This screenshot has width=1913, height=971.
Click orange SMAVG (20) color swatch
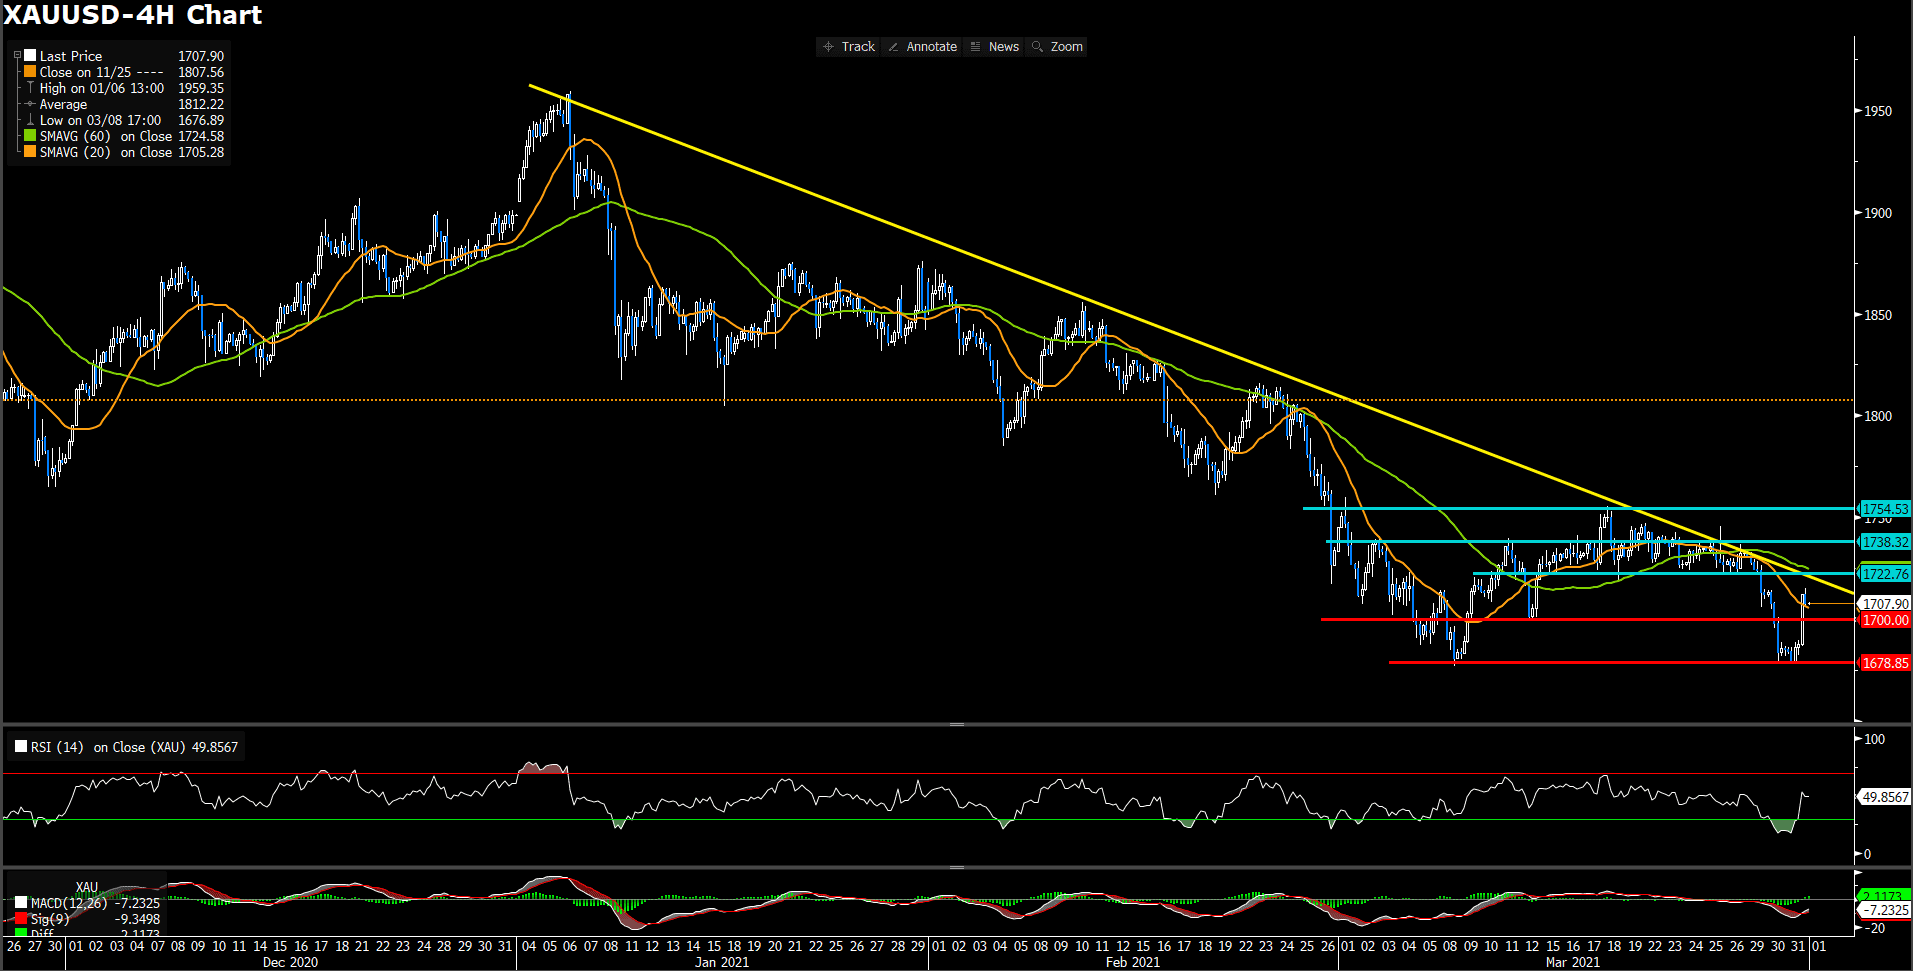pyautogui.click(x=30, y=152)
